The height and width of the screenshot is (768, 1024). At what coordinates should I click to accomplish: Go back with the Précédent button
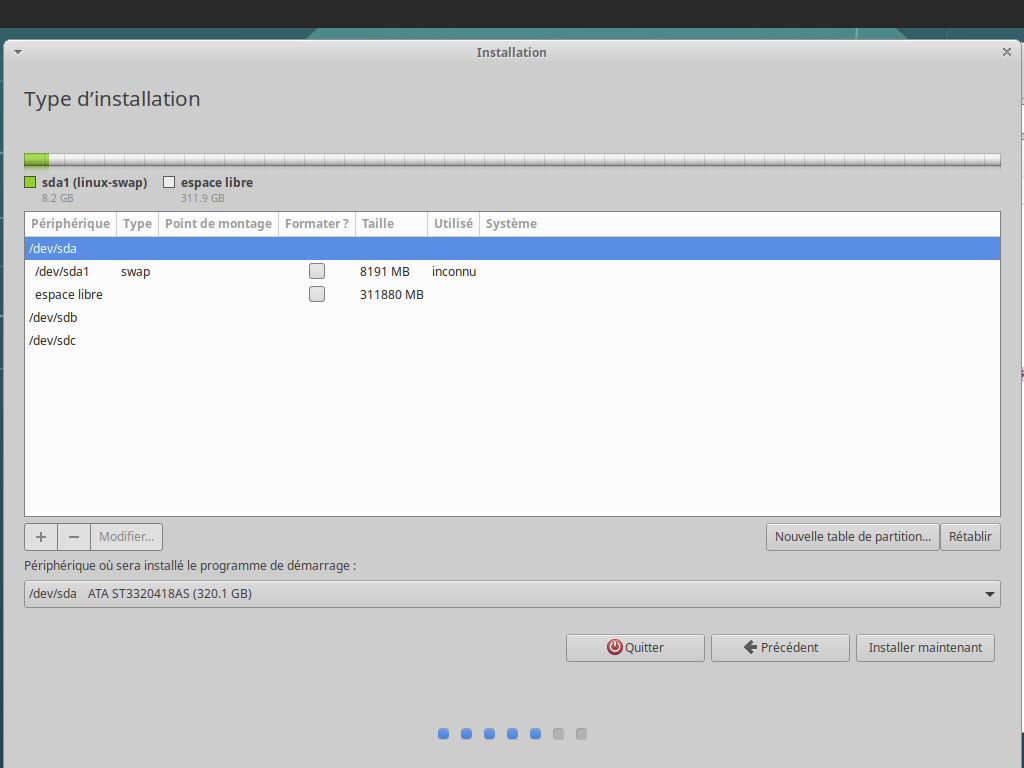pyautogui.click(x=780, y=648)
